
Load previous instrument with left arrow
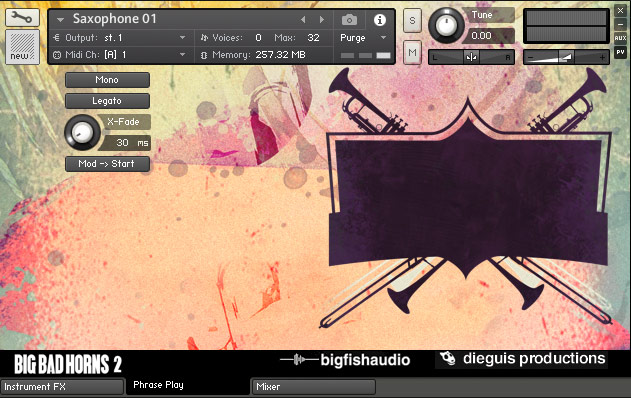point(303,19)
